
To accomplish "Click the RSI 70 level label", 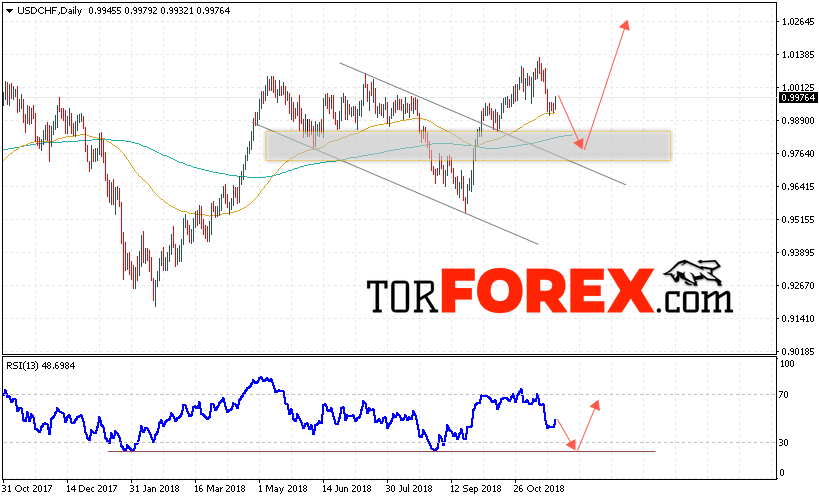I will point(783,395).
